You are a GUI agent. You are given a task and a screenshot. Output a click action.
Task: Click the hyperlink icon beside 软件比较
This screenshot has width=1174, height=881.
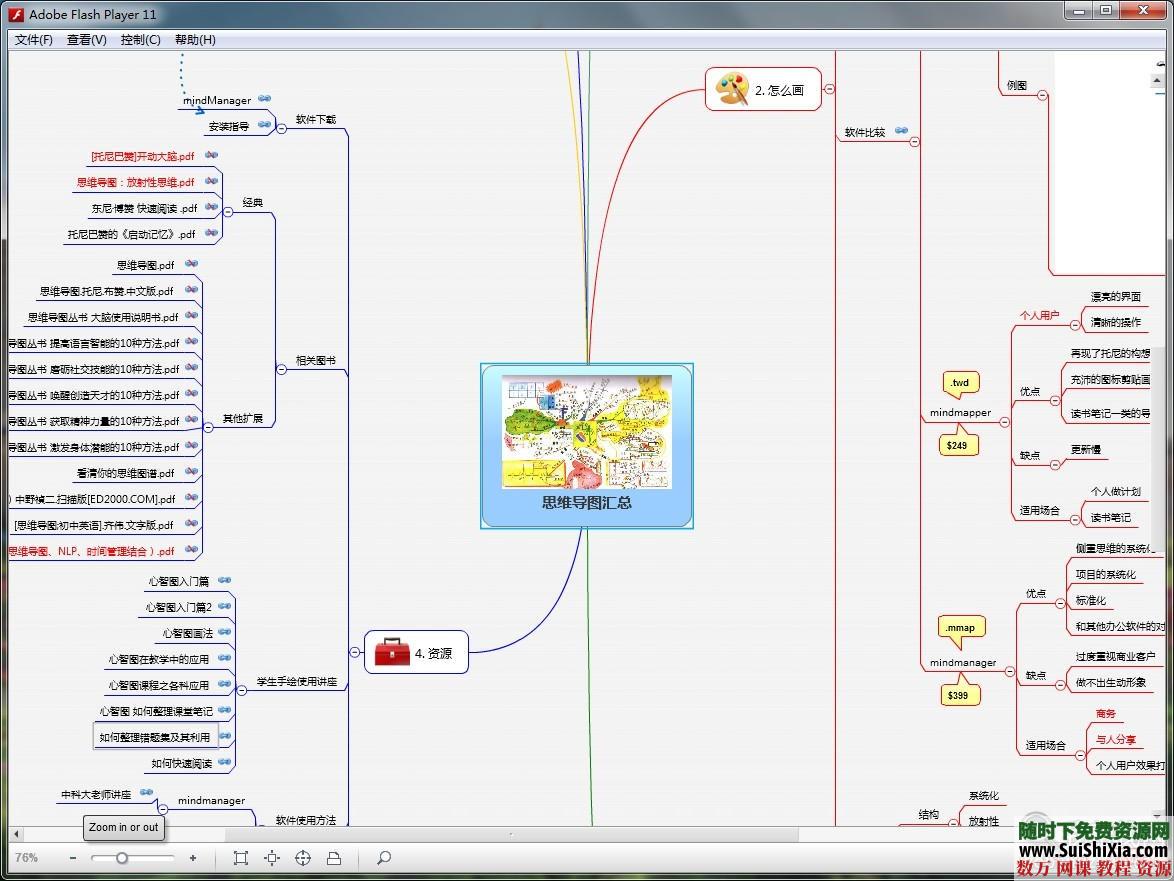tap(901, 131)
